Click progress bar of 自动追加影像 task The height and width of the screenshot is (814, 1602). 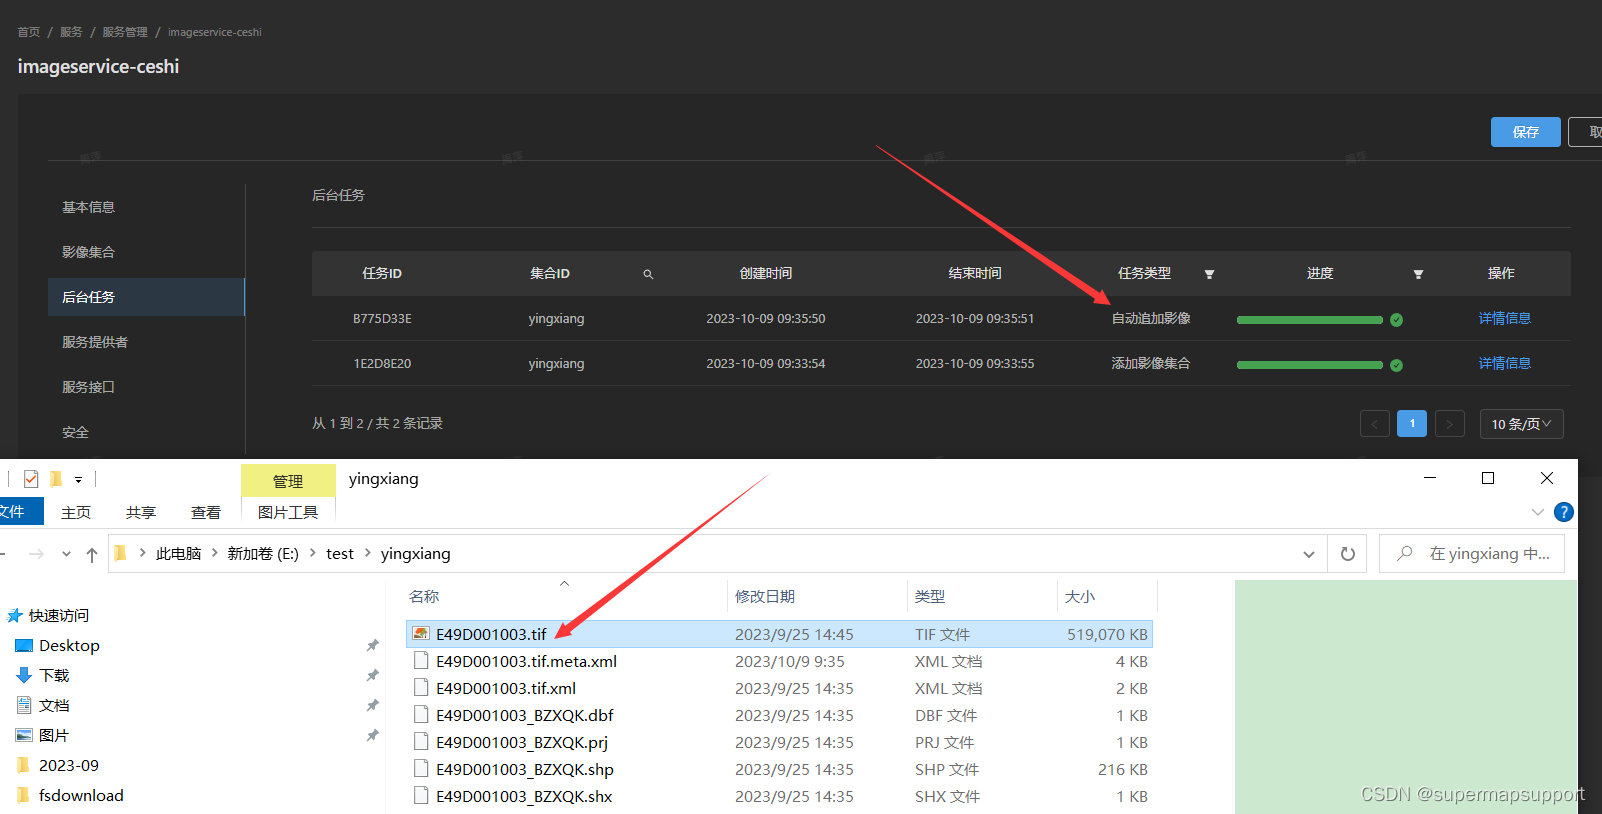click(x=1309, y=320)
